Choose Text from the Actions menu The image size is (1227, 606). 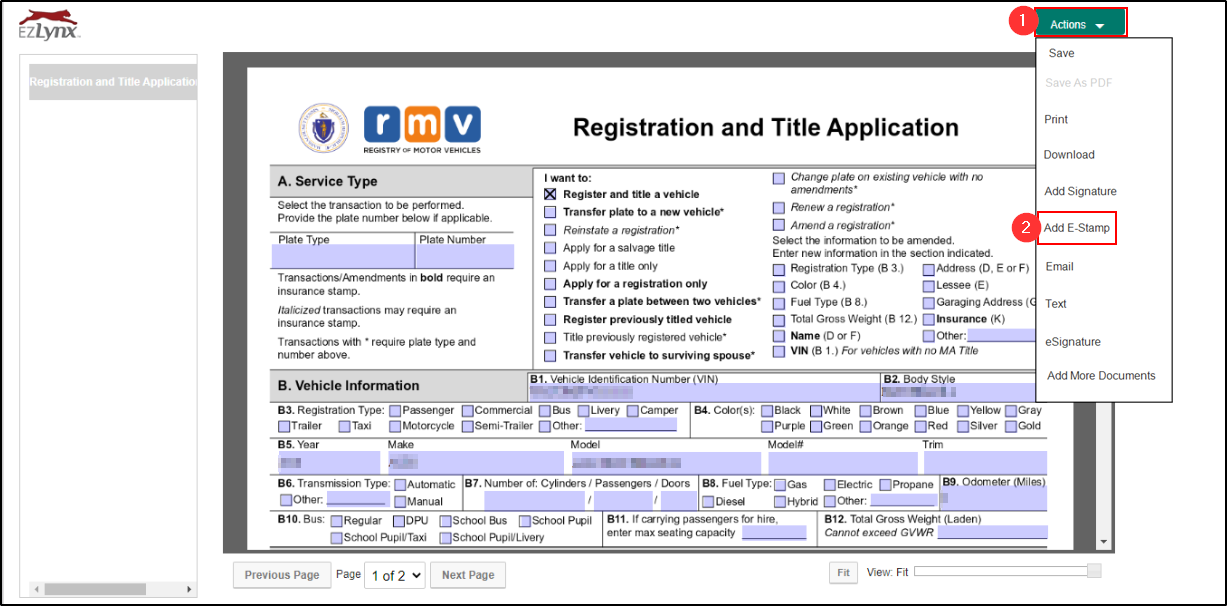point(1056,304)
